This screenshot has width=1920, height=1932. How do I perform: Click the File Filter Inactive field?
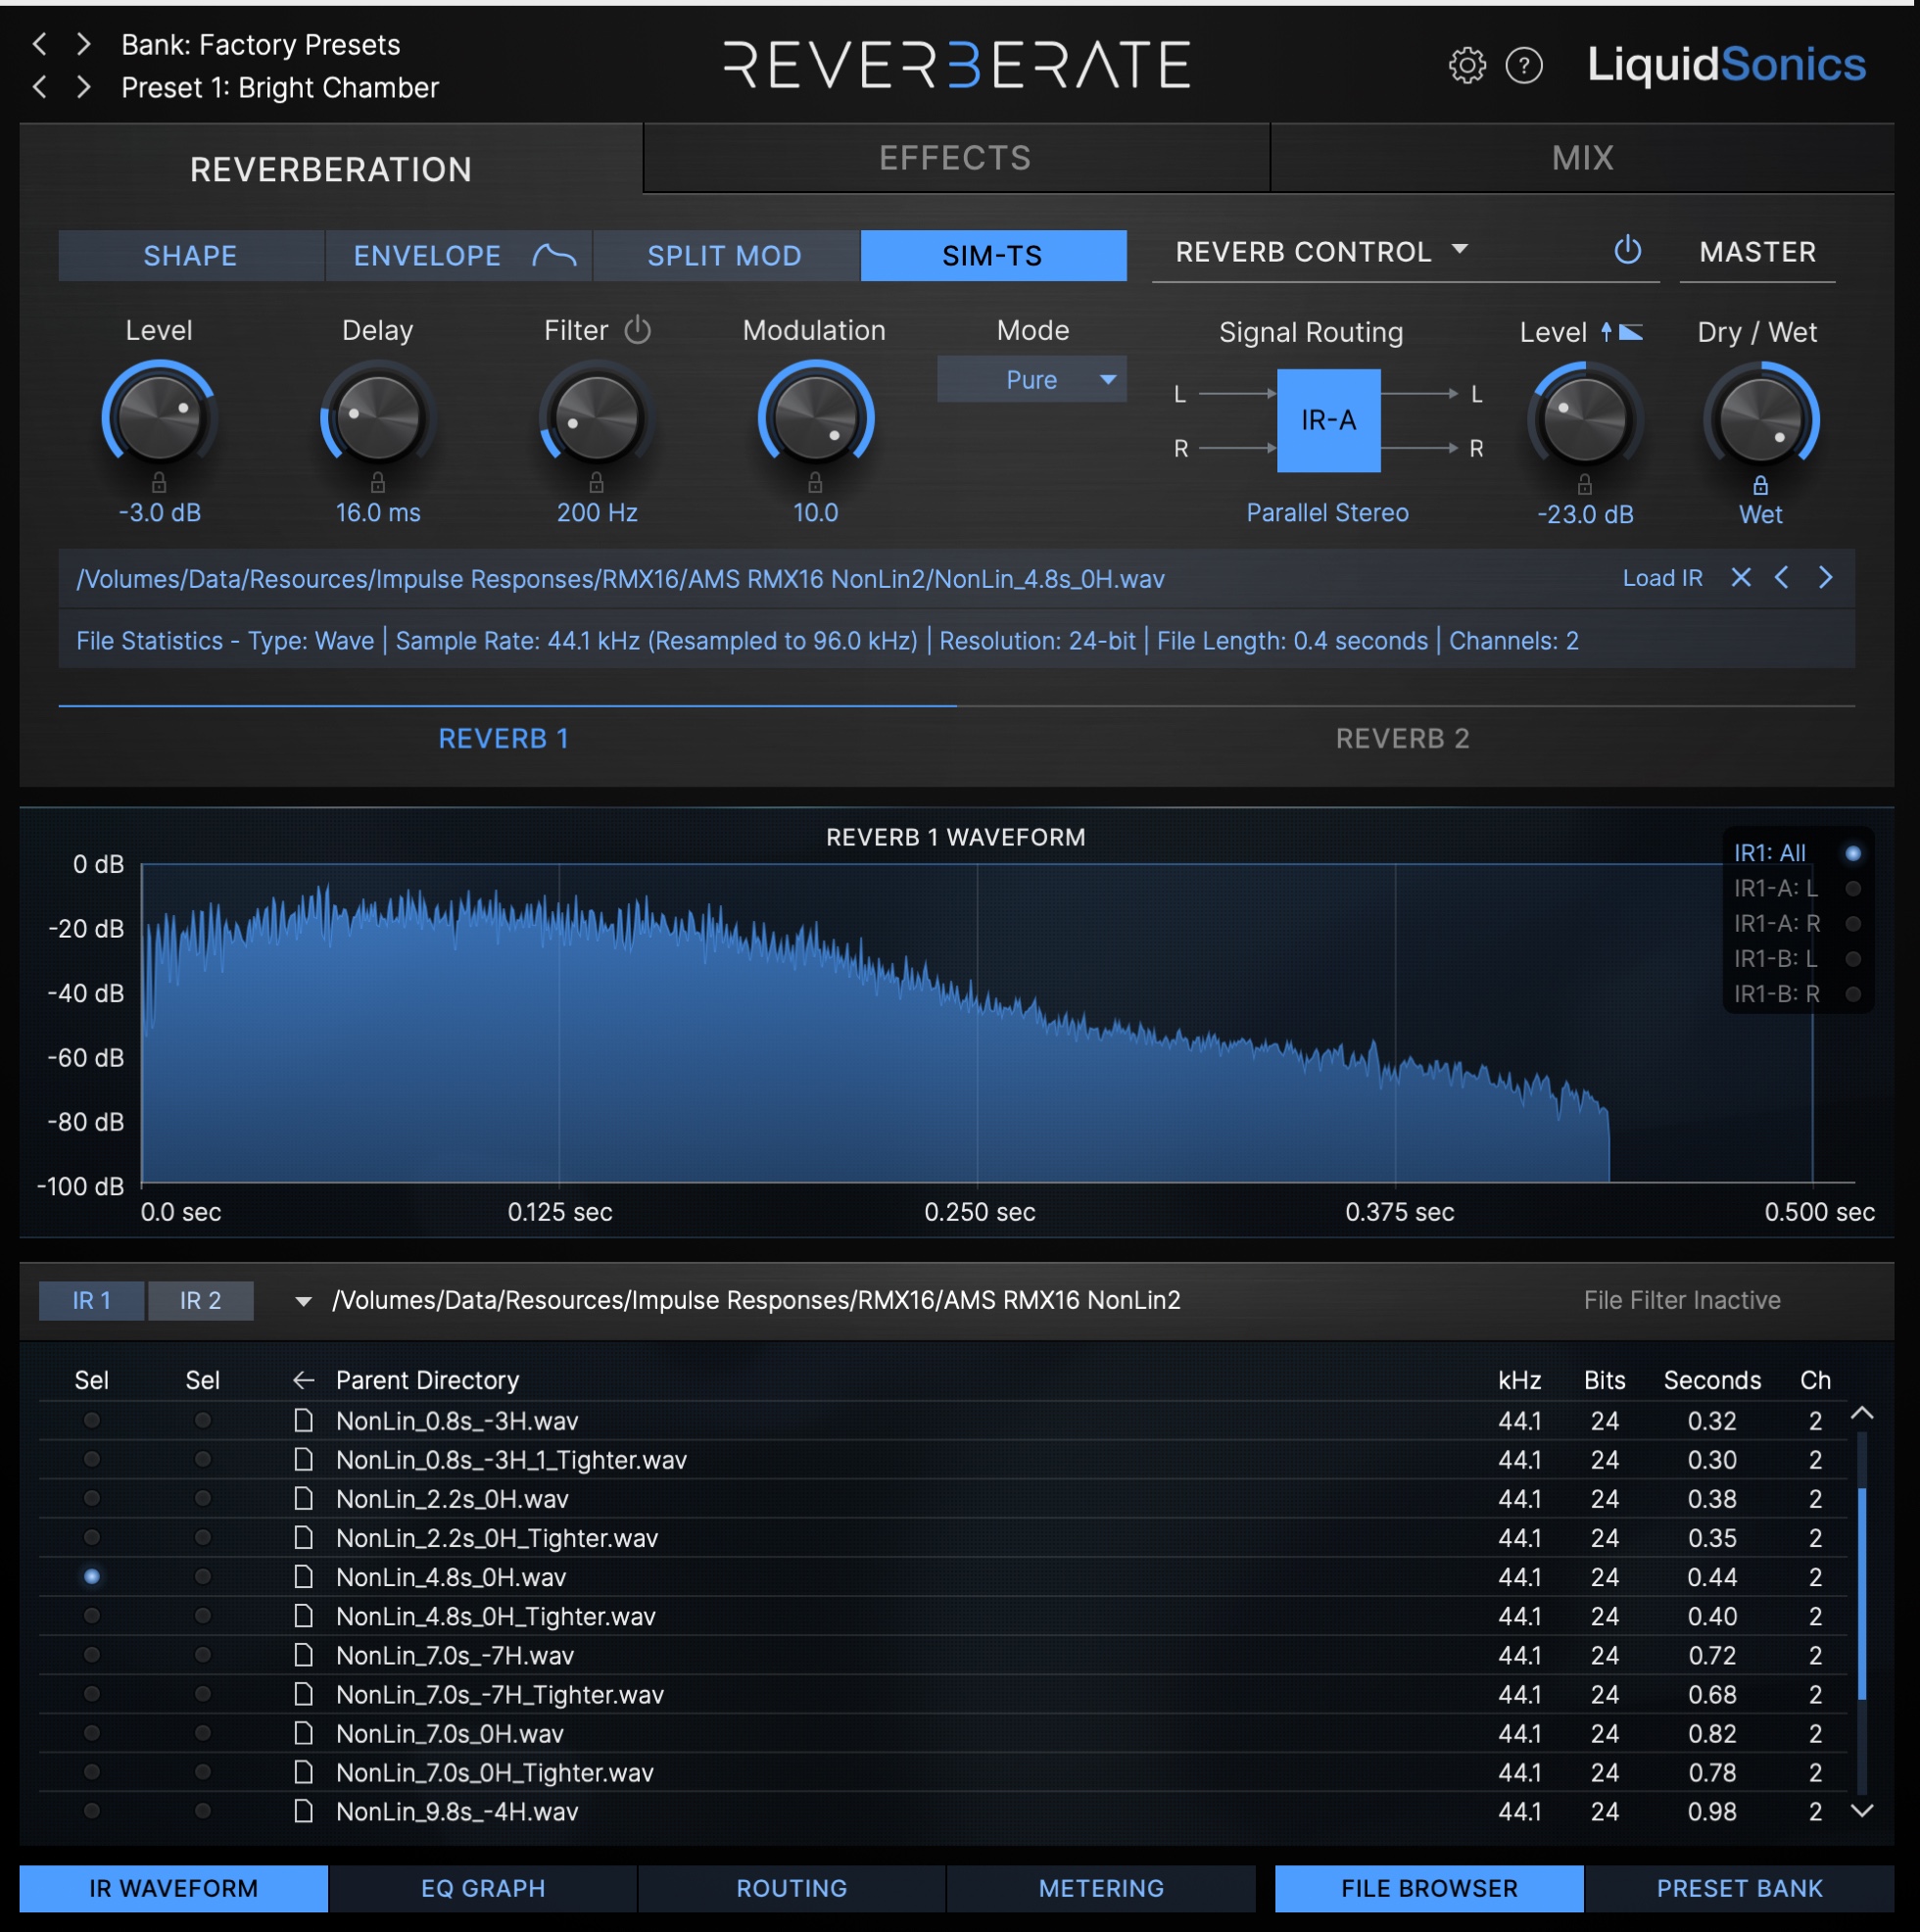click(1681, 1300)
